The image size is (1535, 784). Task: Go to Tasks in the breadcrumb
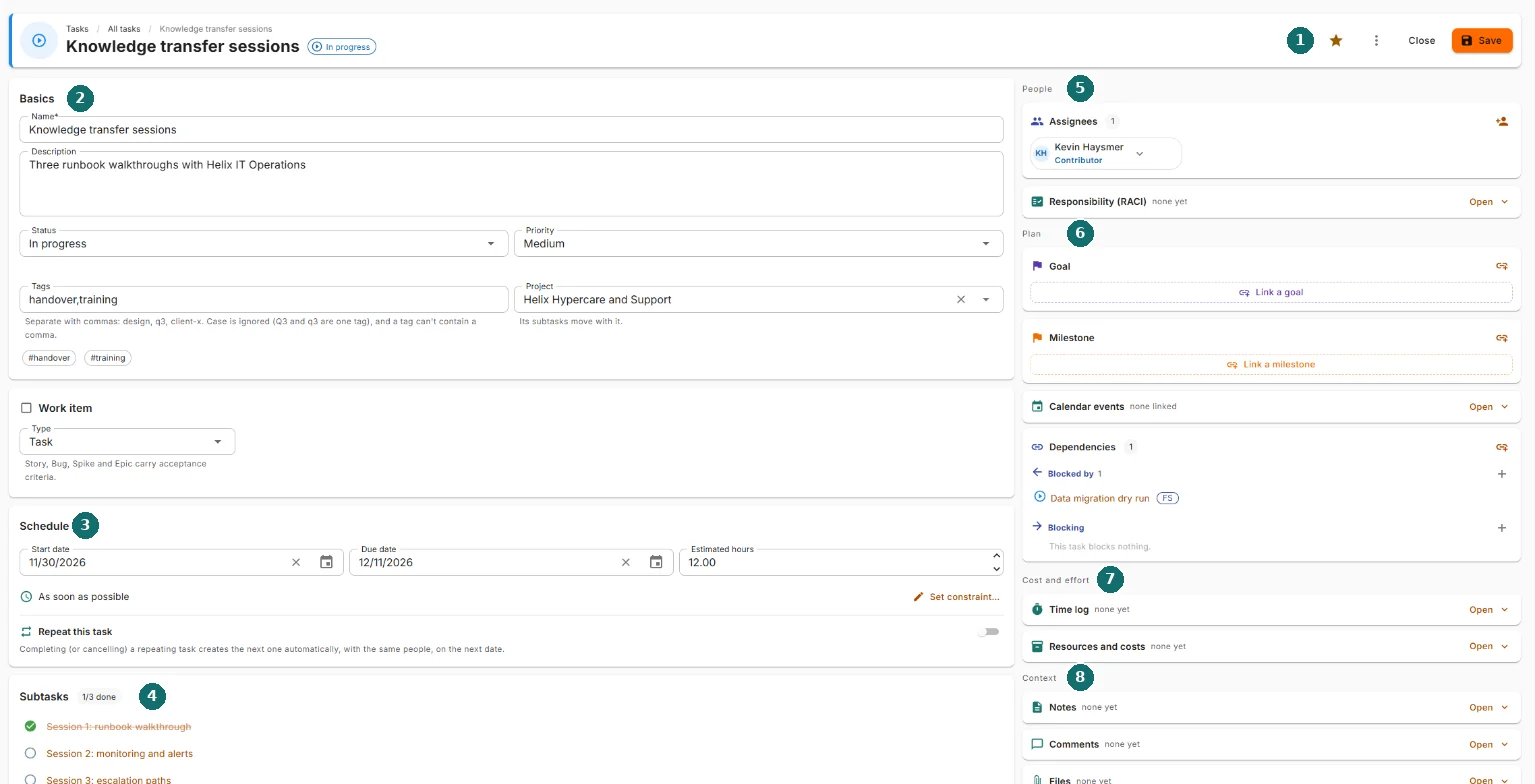(77, 29)
